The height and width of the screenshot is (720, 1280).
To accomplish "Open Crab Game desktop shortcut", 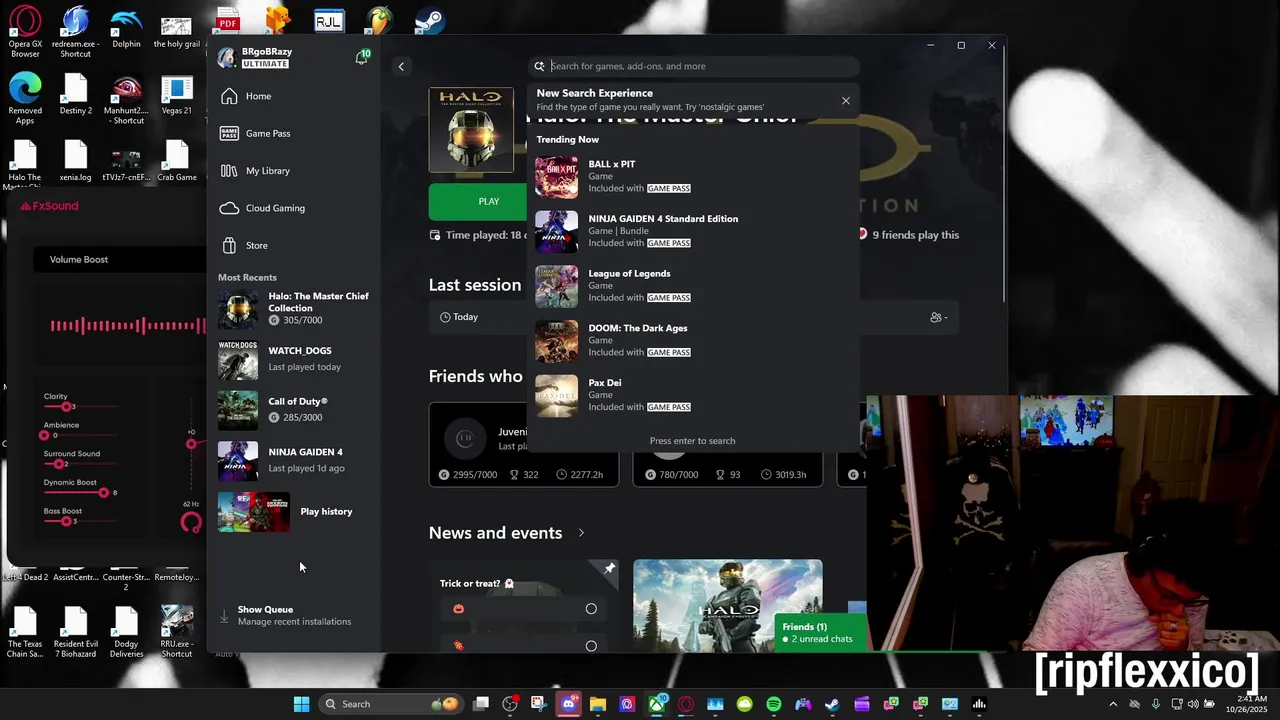I will (176, 162).
